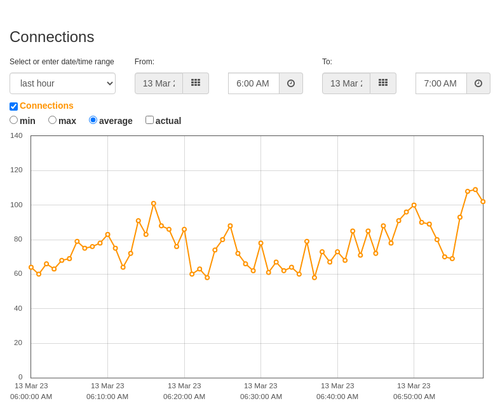This screenshot has height=403, width=500.
Task: Click the highest data point near 06:58 AM
Action: click(475, 190)
